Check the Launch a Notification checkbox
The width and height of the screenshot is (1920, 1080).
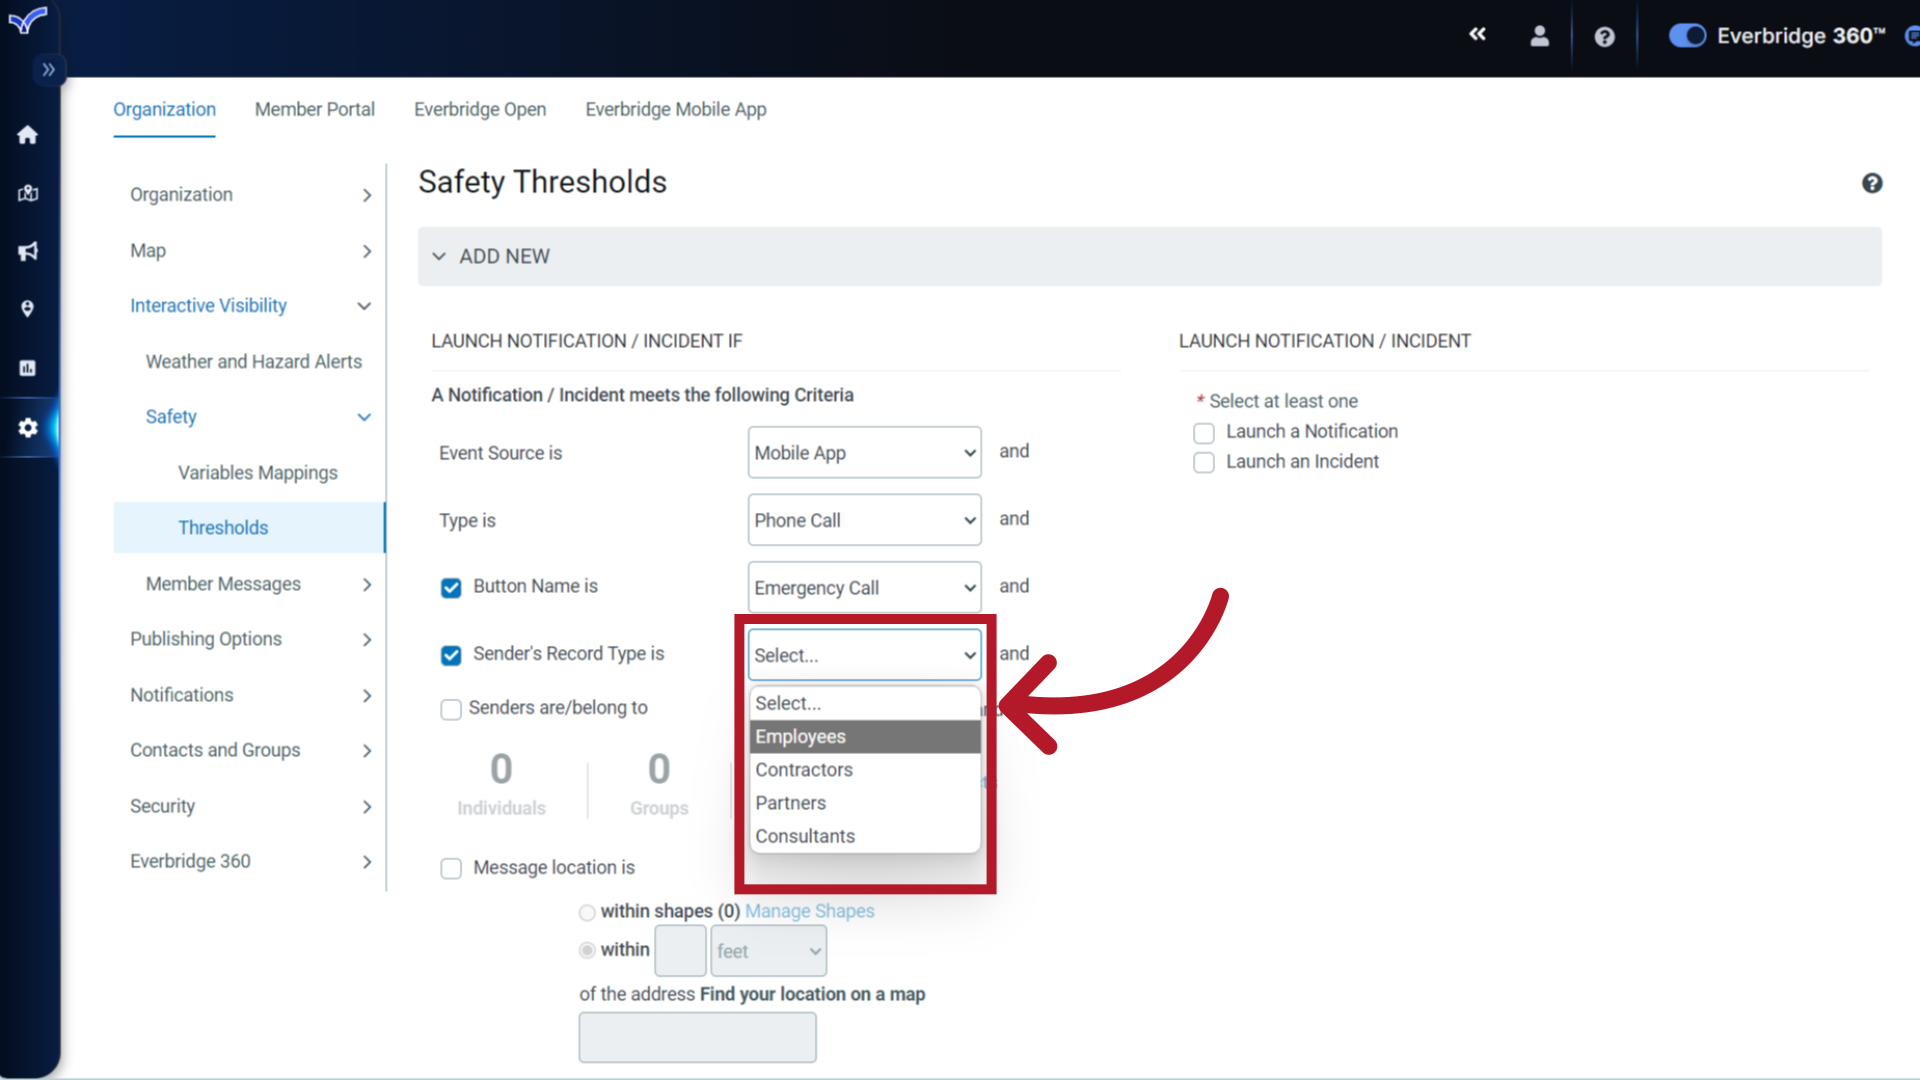(1203, 432)
